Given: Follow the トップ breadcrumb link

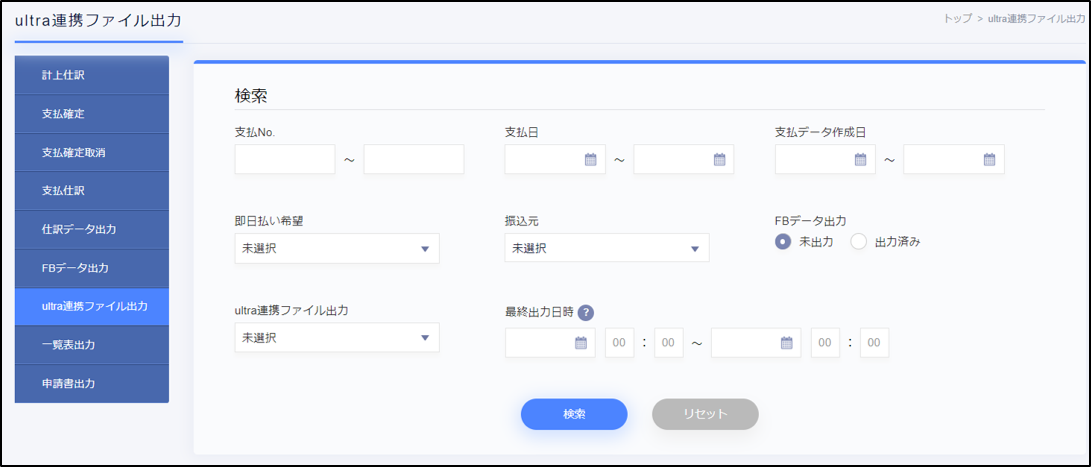Looking at the screenshot, I should [957, 19].
